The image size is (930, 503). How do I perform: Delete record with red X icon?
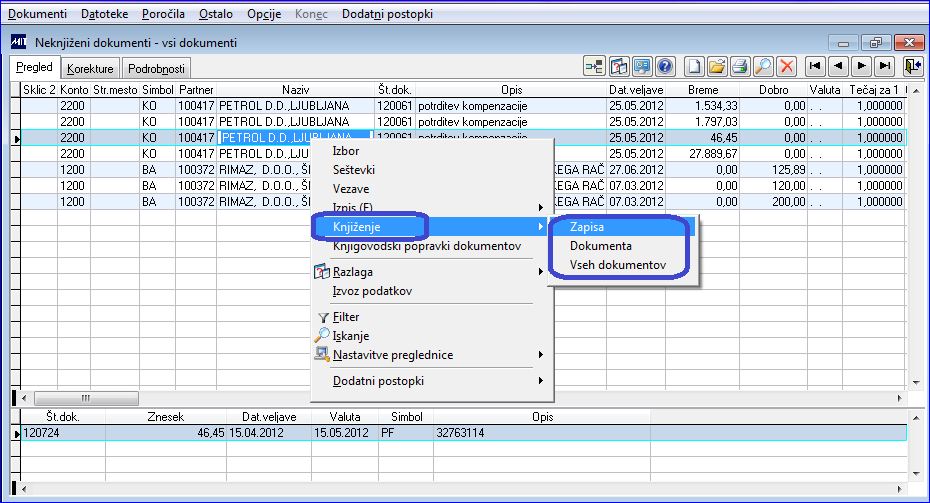[x=786, y=66]
